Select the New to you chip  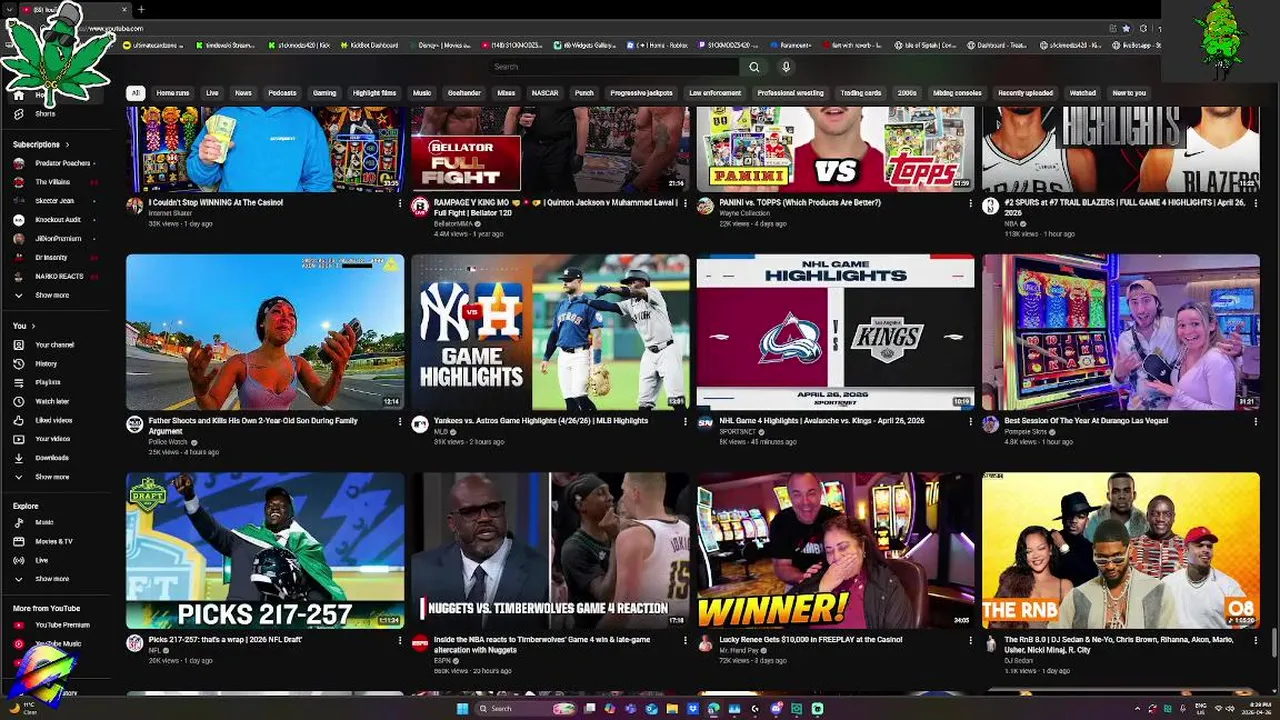coord(1129,93)
